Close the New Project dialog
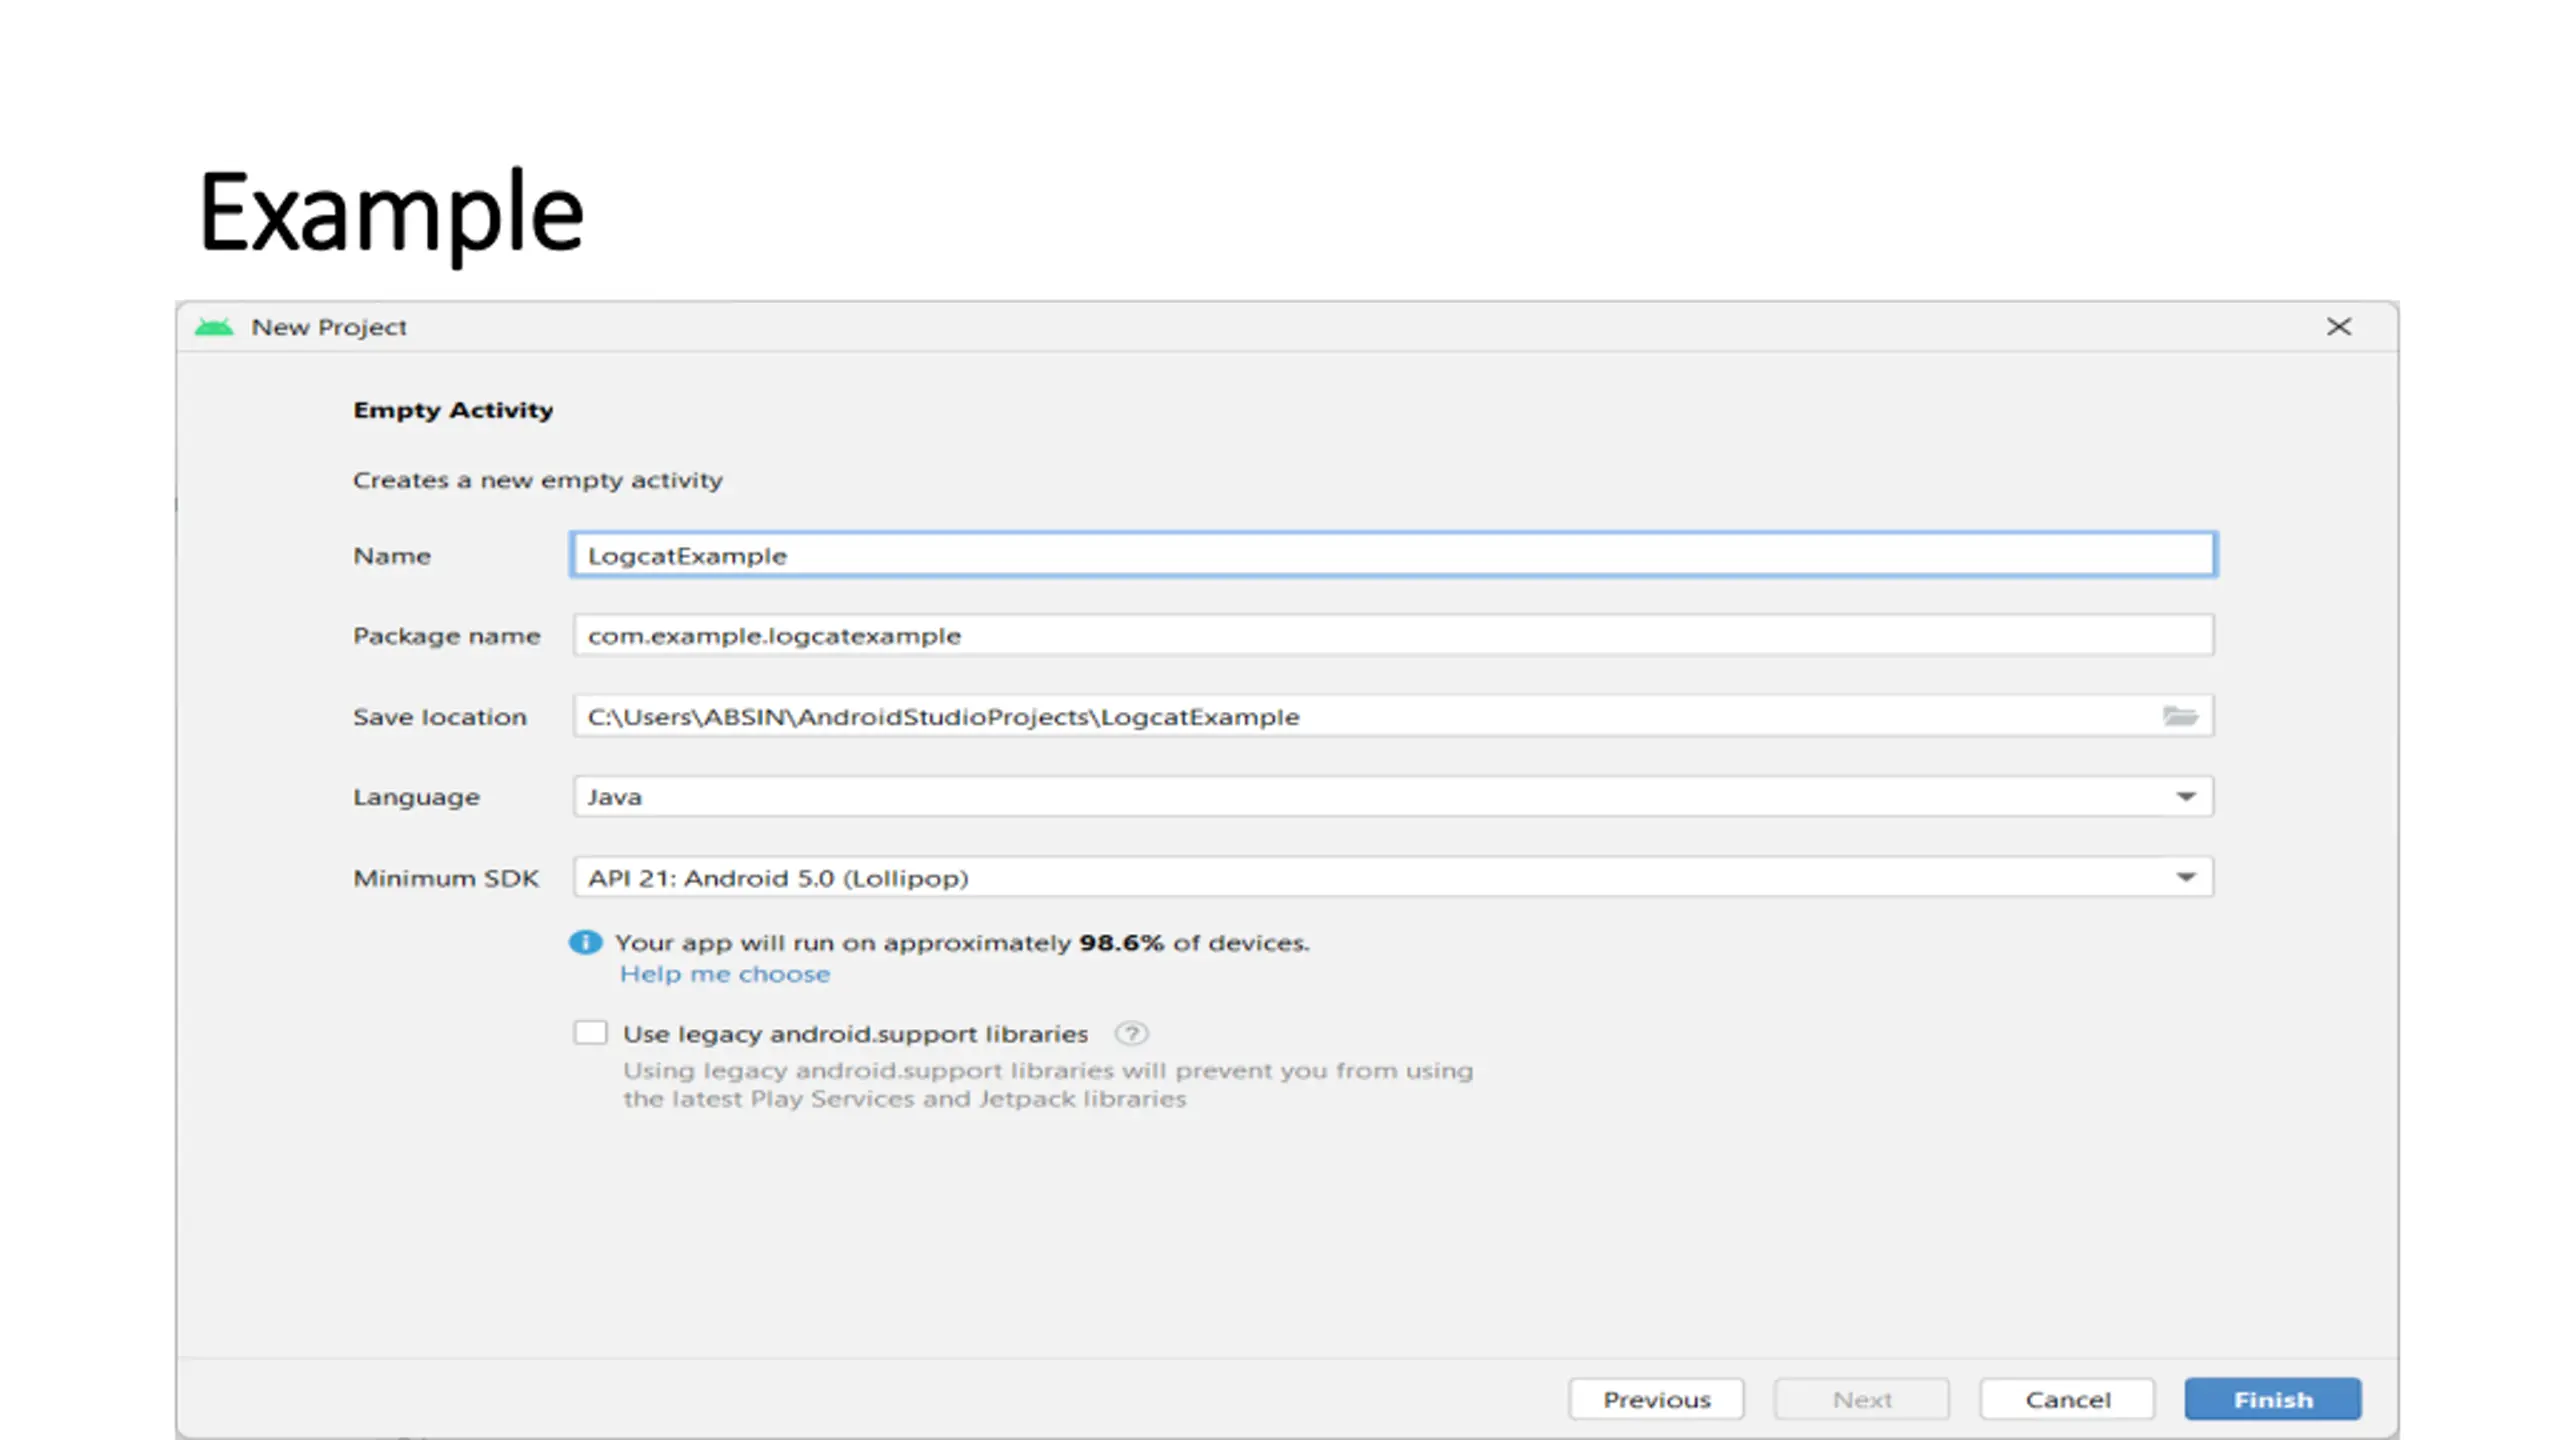The width and height of the screenshot is (2560, 1440). tap(2338, 327)
